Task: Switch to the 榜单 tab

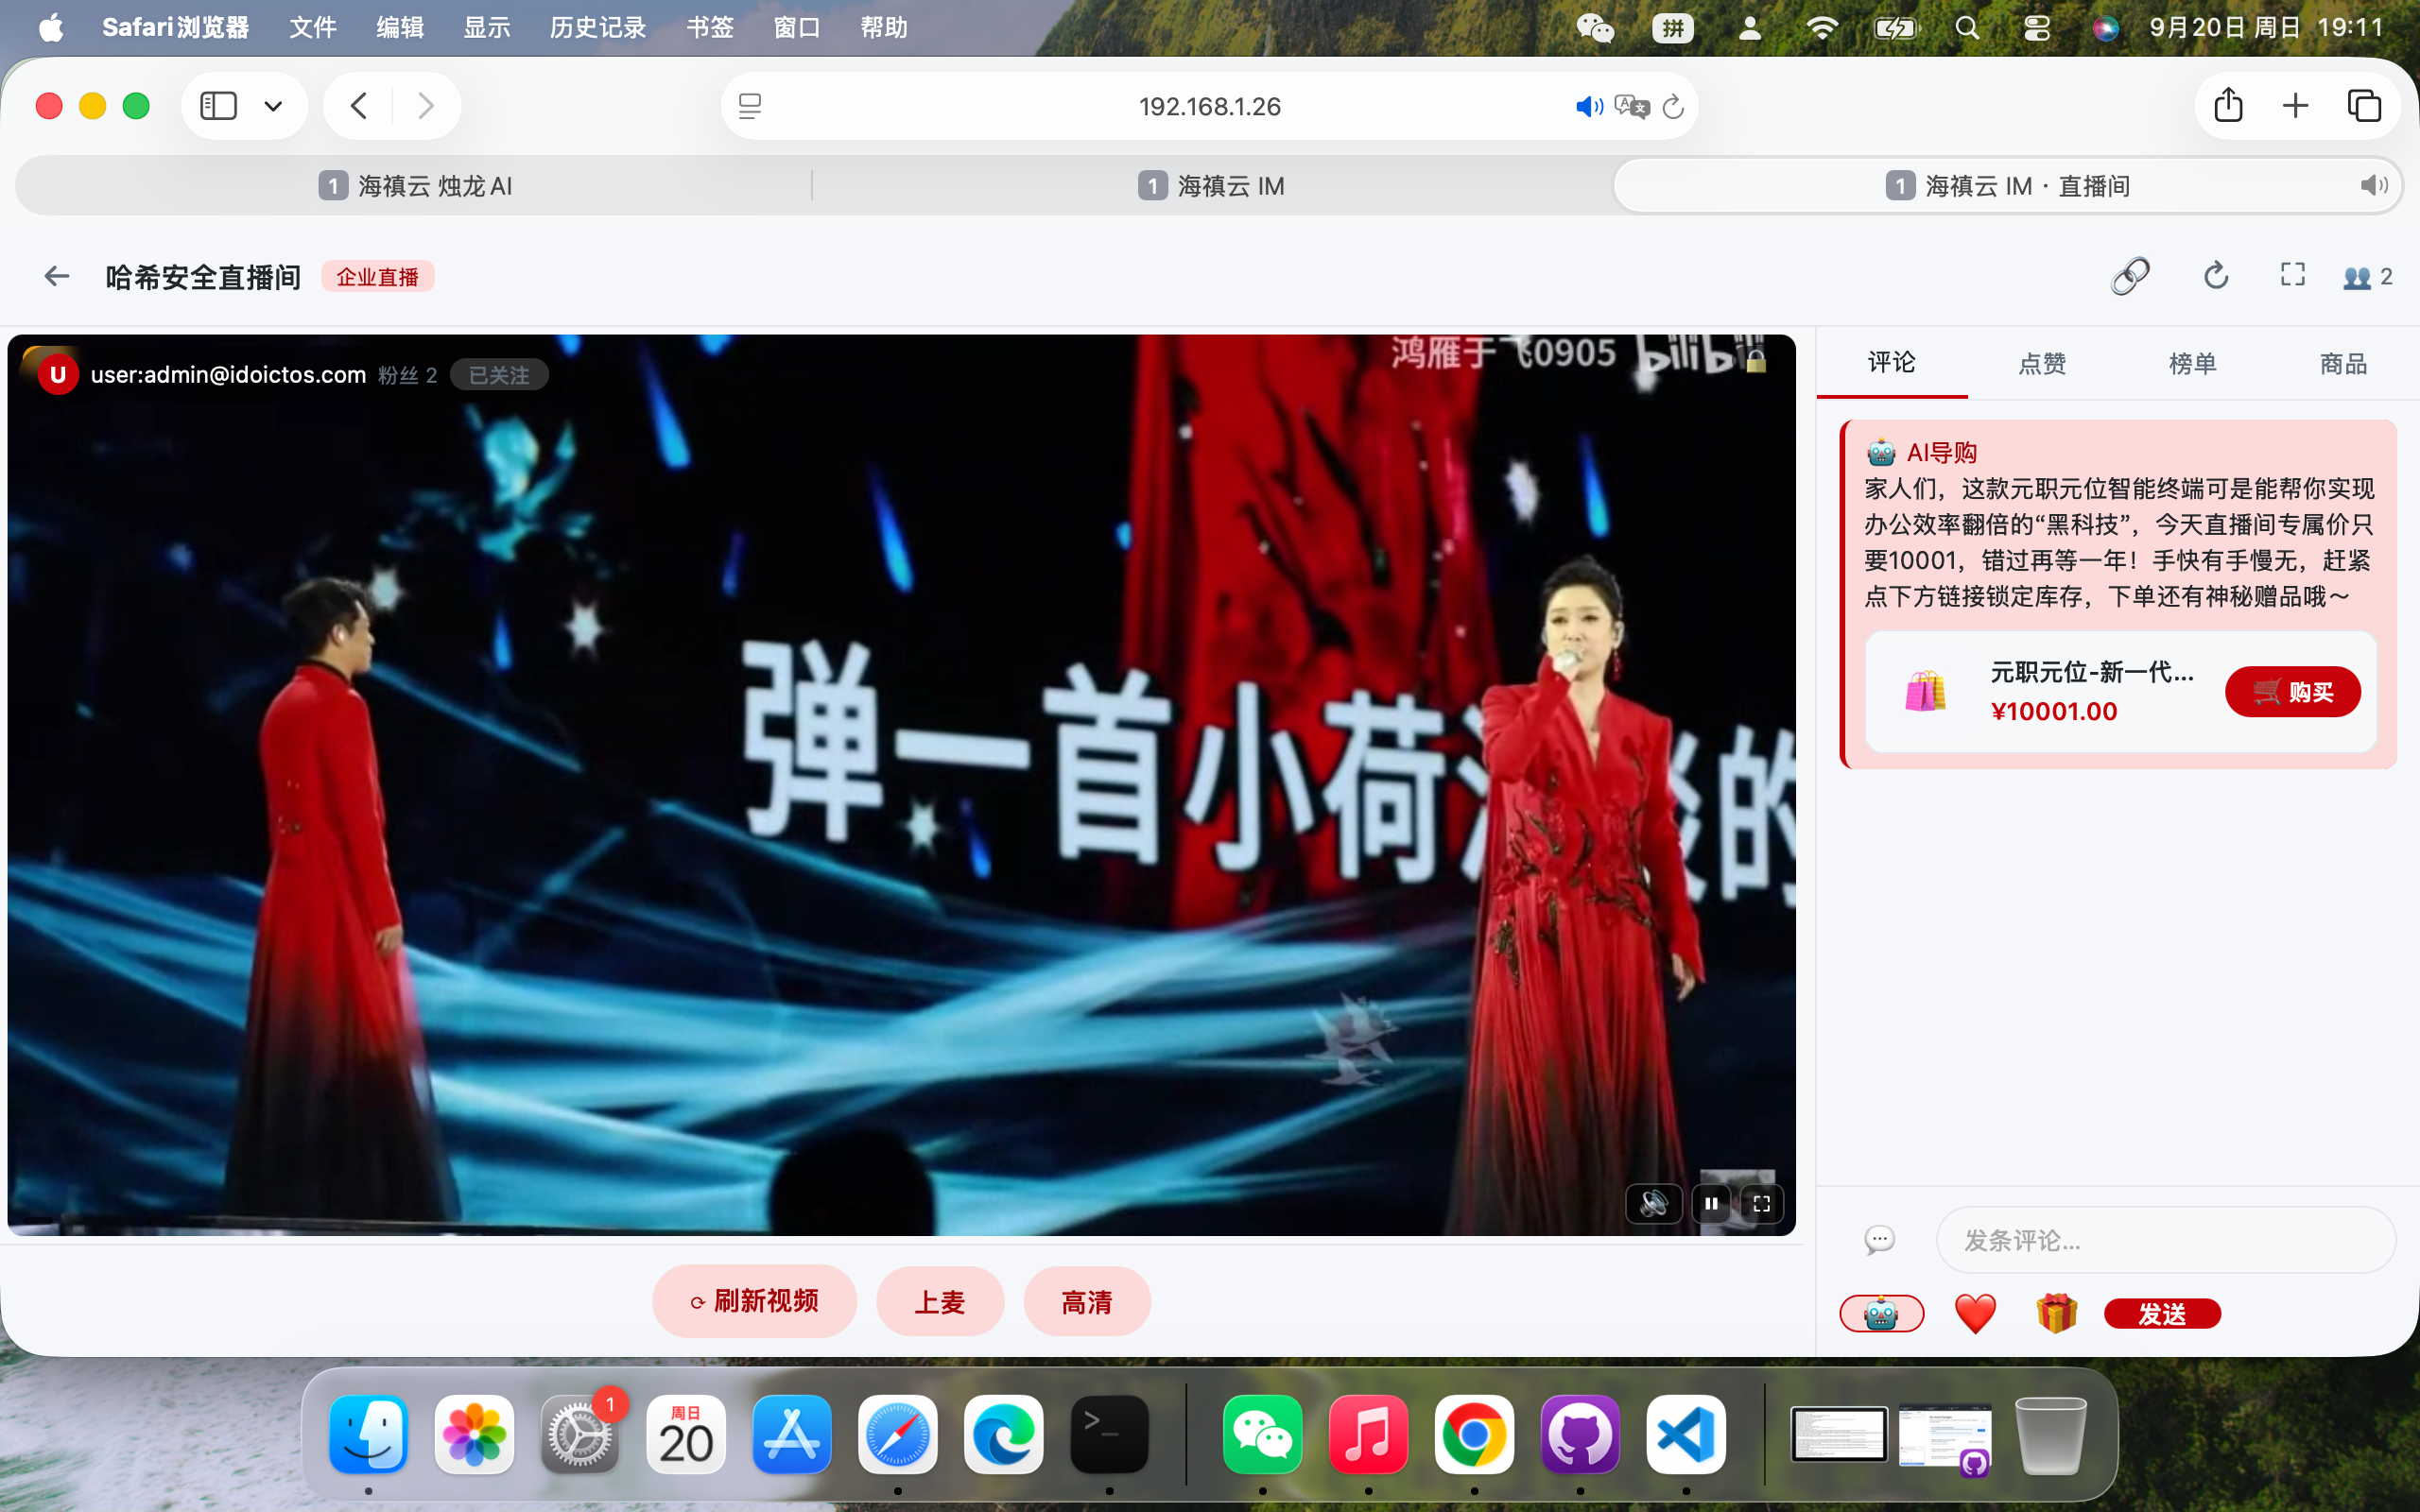Action: tap(2192, 363)
